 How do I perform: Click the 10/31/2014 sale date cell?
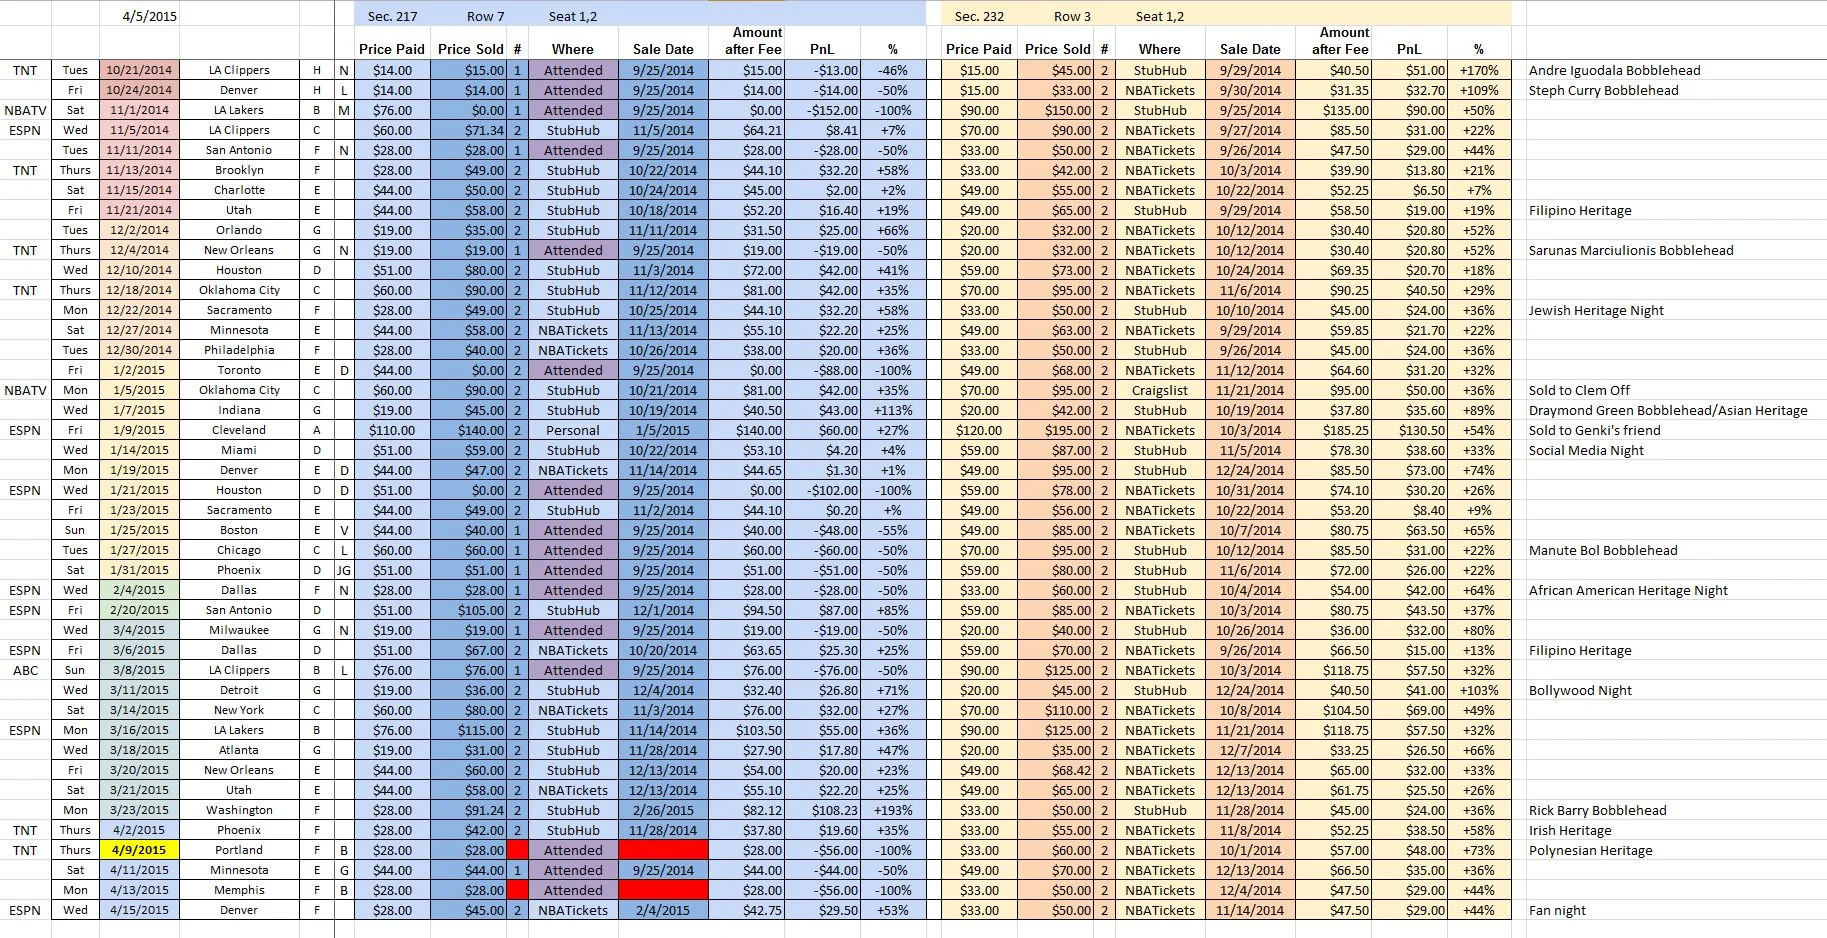[1250, 490]
